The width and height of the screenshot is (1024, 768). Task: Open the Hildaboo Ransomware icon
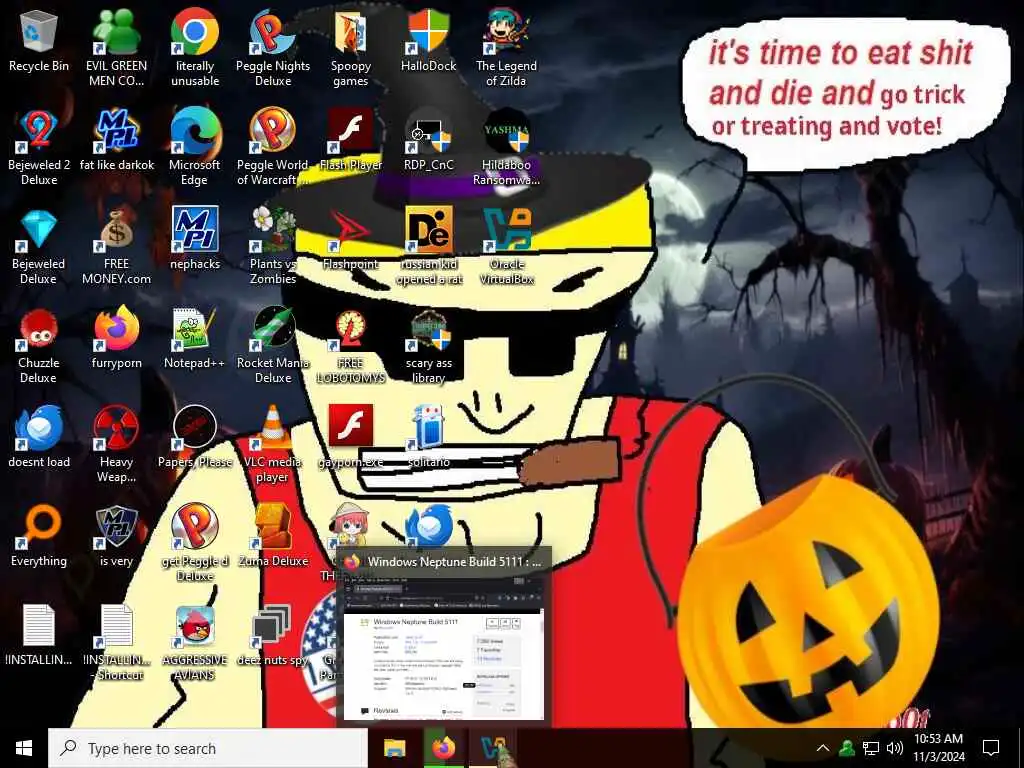tap(506, 131)
